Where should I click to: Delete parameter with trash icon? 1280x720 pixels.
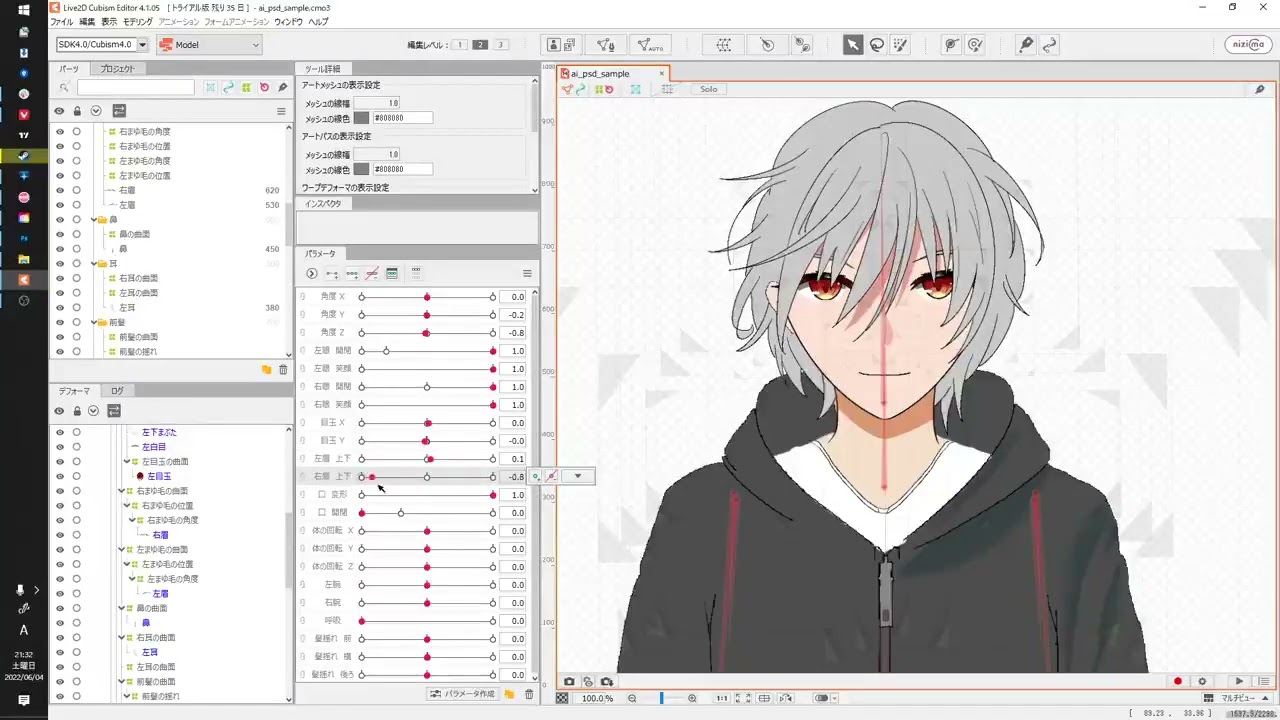click(x=529, y=694)
